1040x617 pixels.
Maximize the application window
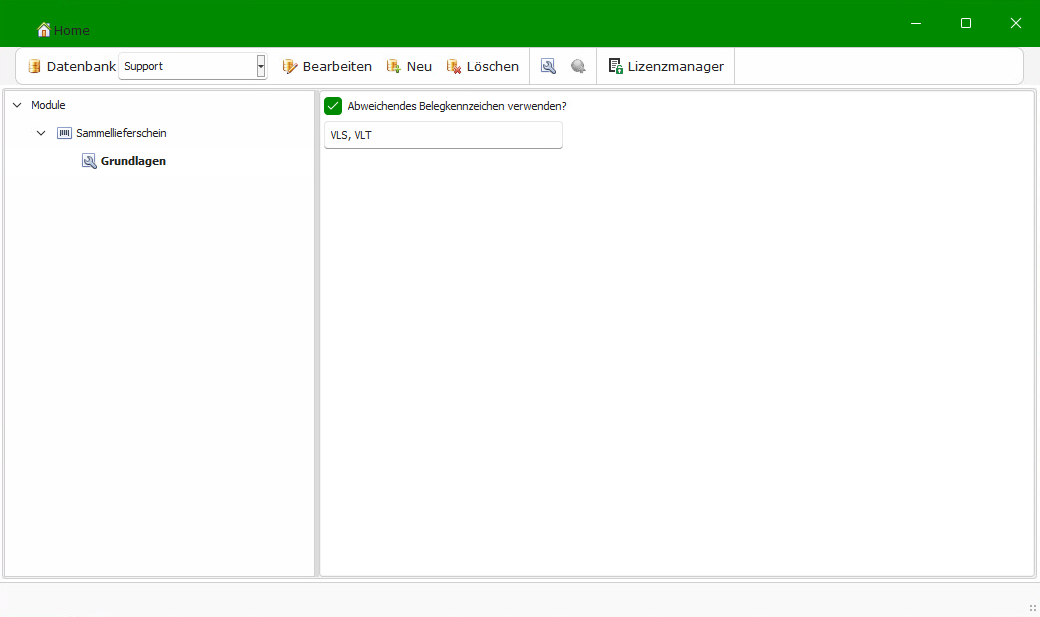966,23
